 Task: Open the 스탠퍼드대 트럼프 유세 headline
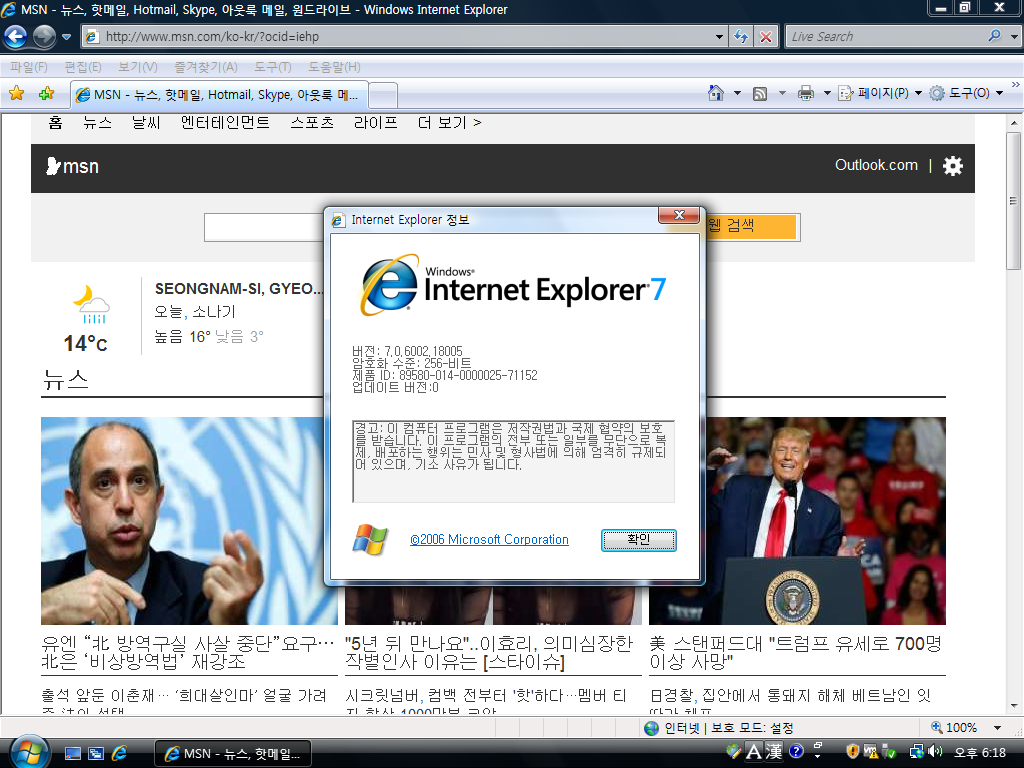tap(795, 652)
